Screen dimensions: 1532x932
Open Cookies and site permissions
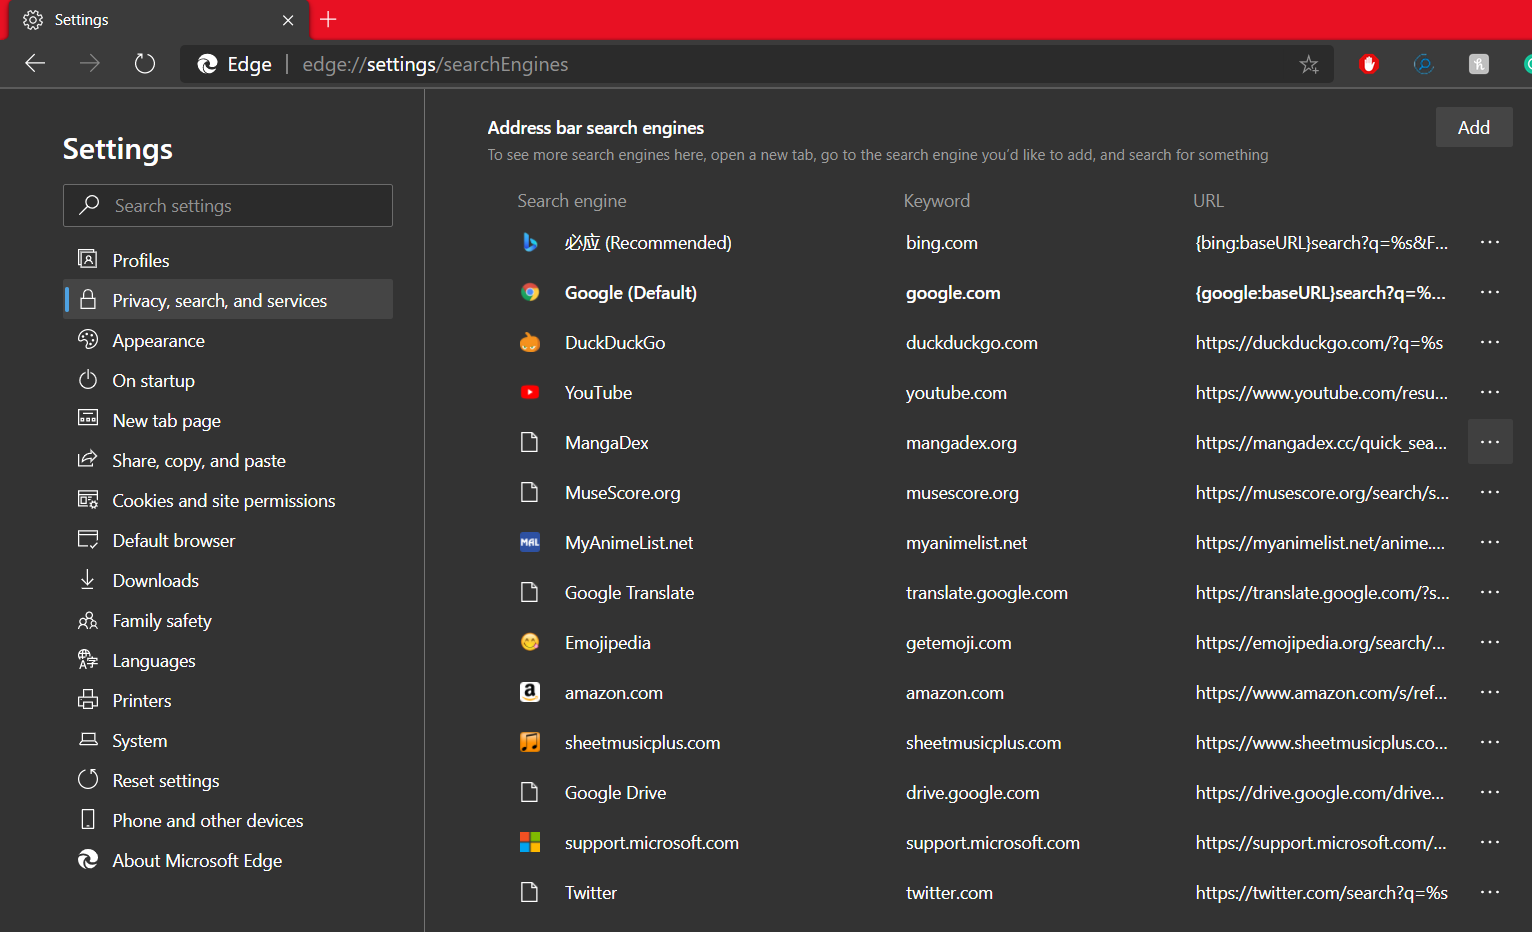pos(228,500)
